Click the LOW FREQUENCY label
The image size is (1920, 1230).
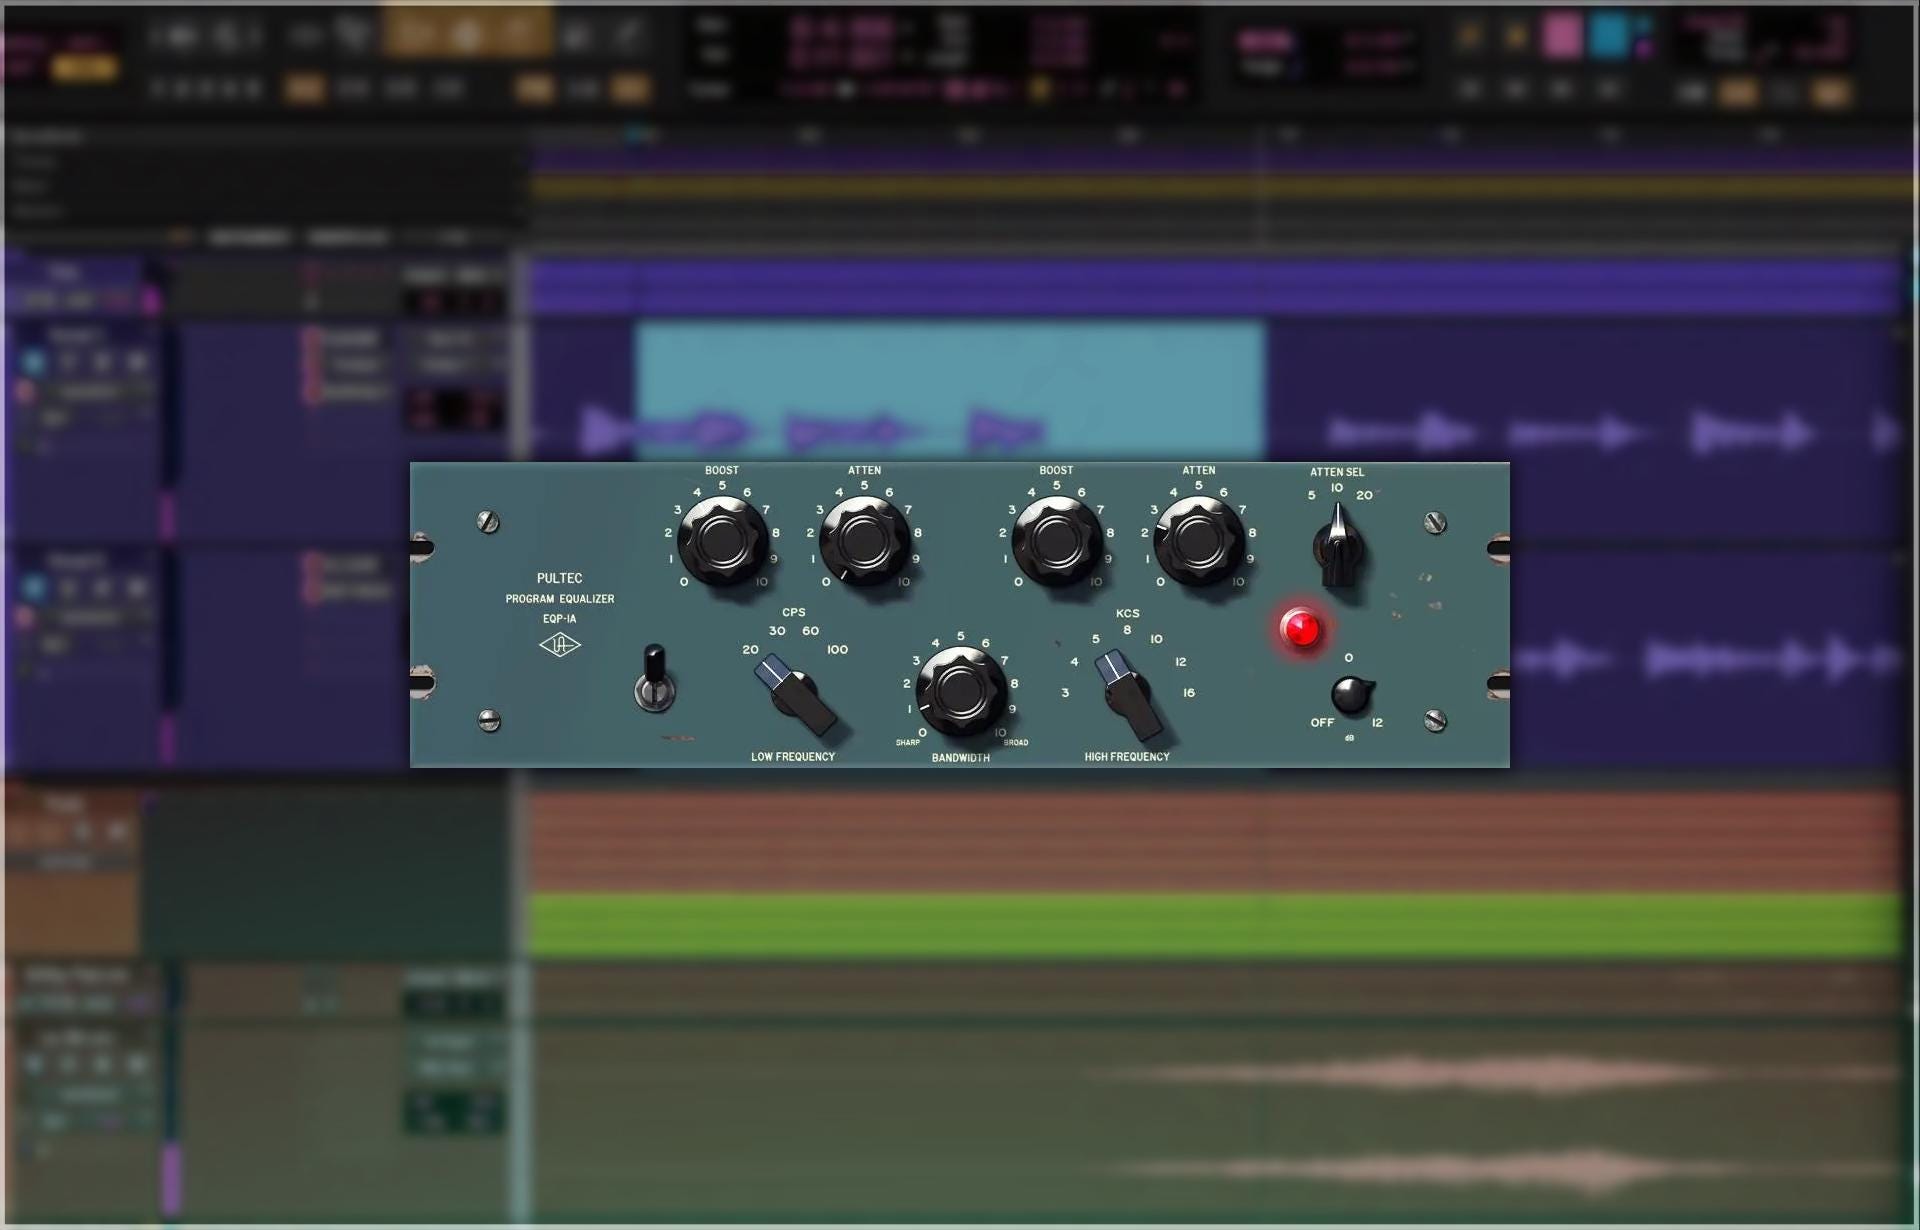(x=793, y=757)
